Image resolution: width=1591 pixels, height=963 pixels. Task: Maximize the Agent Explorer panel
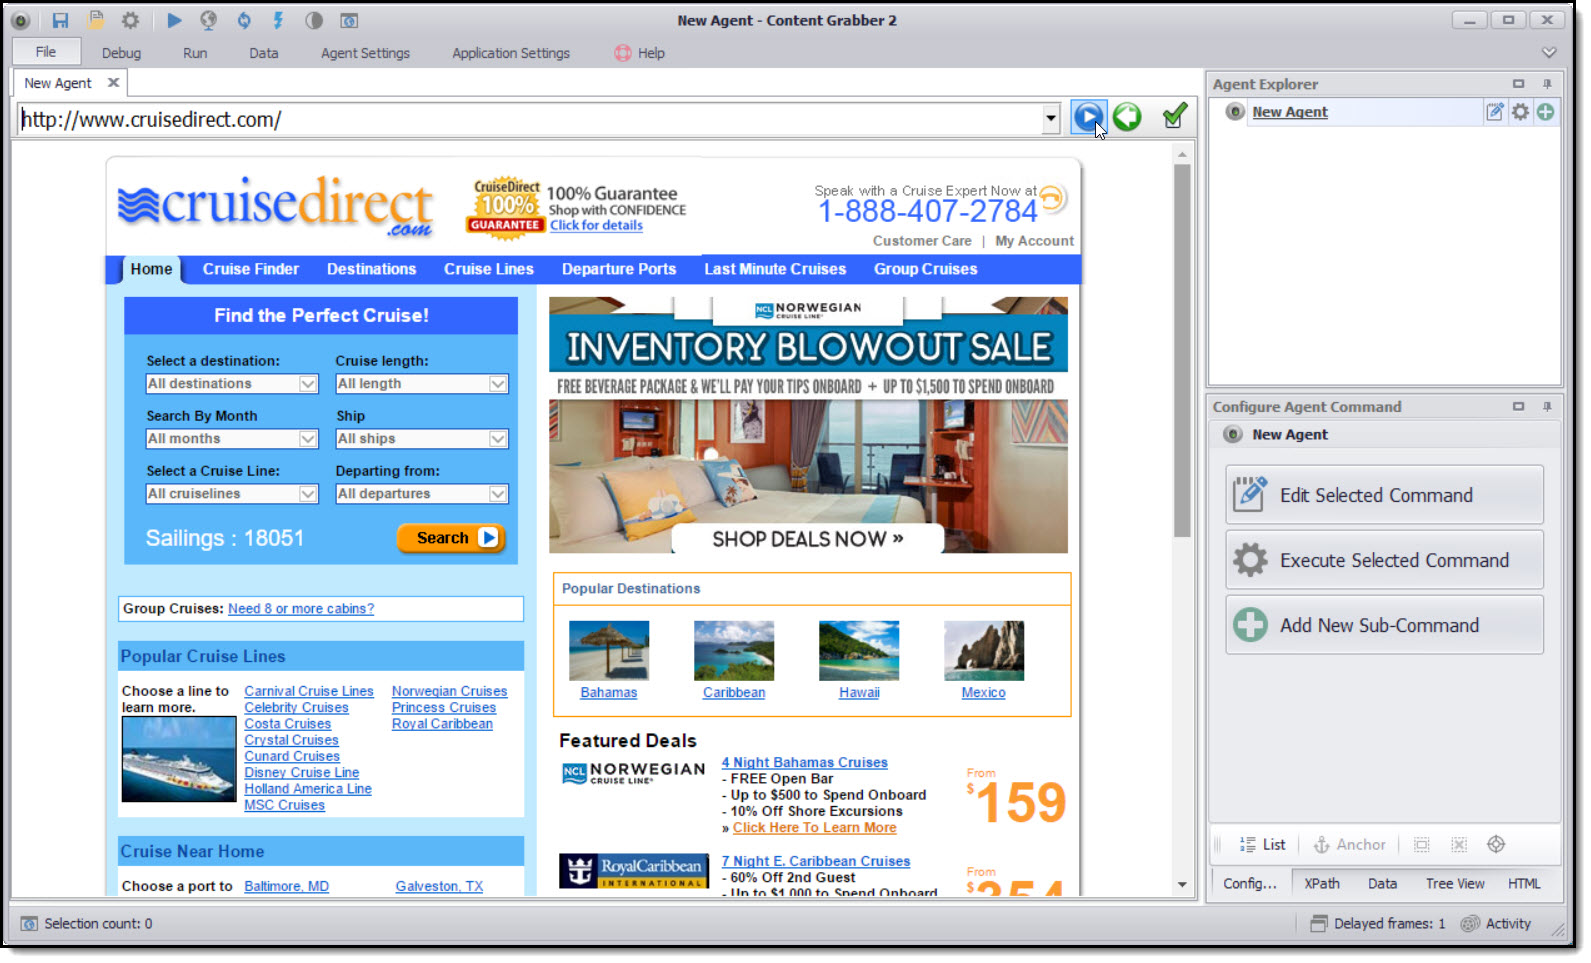coord(1518,84)
